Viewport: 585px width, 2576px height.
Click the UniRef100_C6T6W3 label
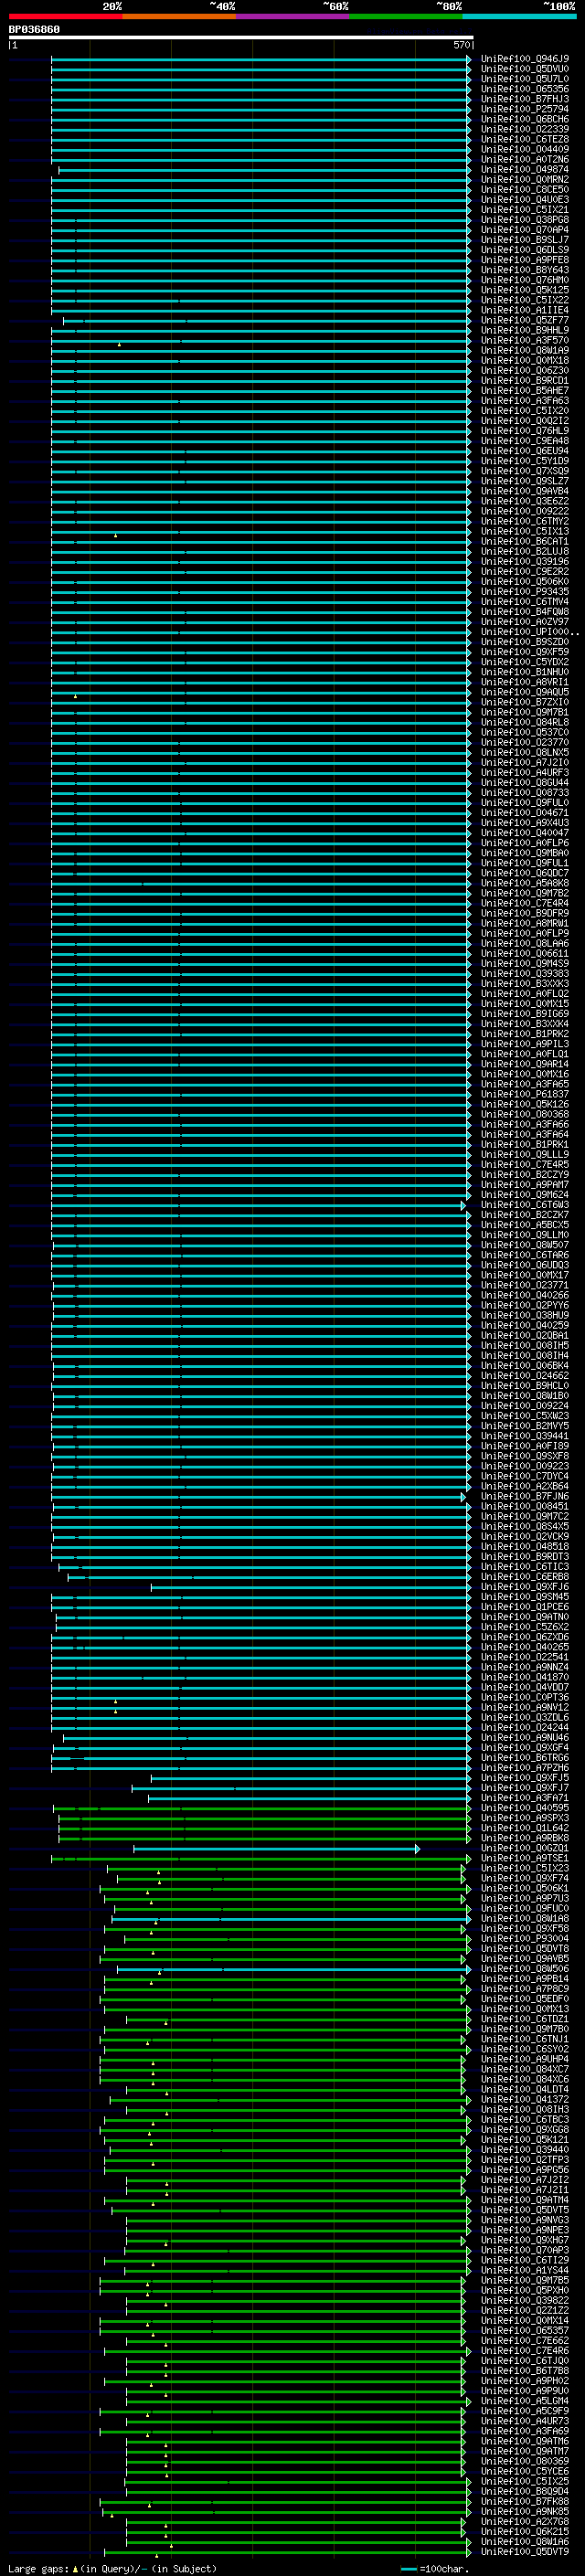pyautogui.click(x=525, y=1205)
